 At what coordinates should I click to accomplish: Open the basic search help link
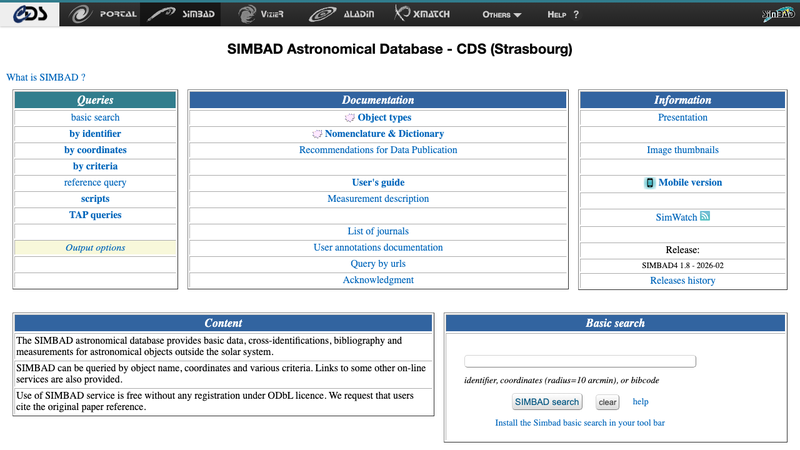(640, 402)
